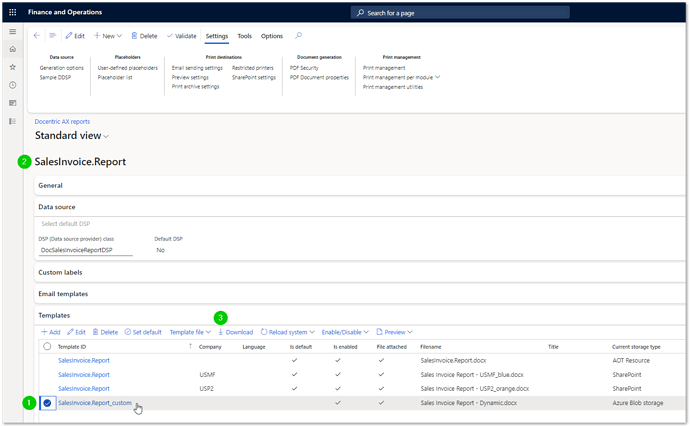Select the Settings tab
Viewport: 690px width, 426px height.
217,36
